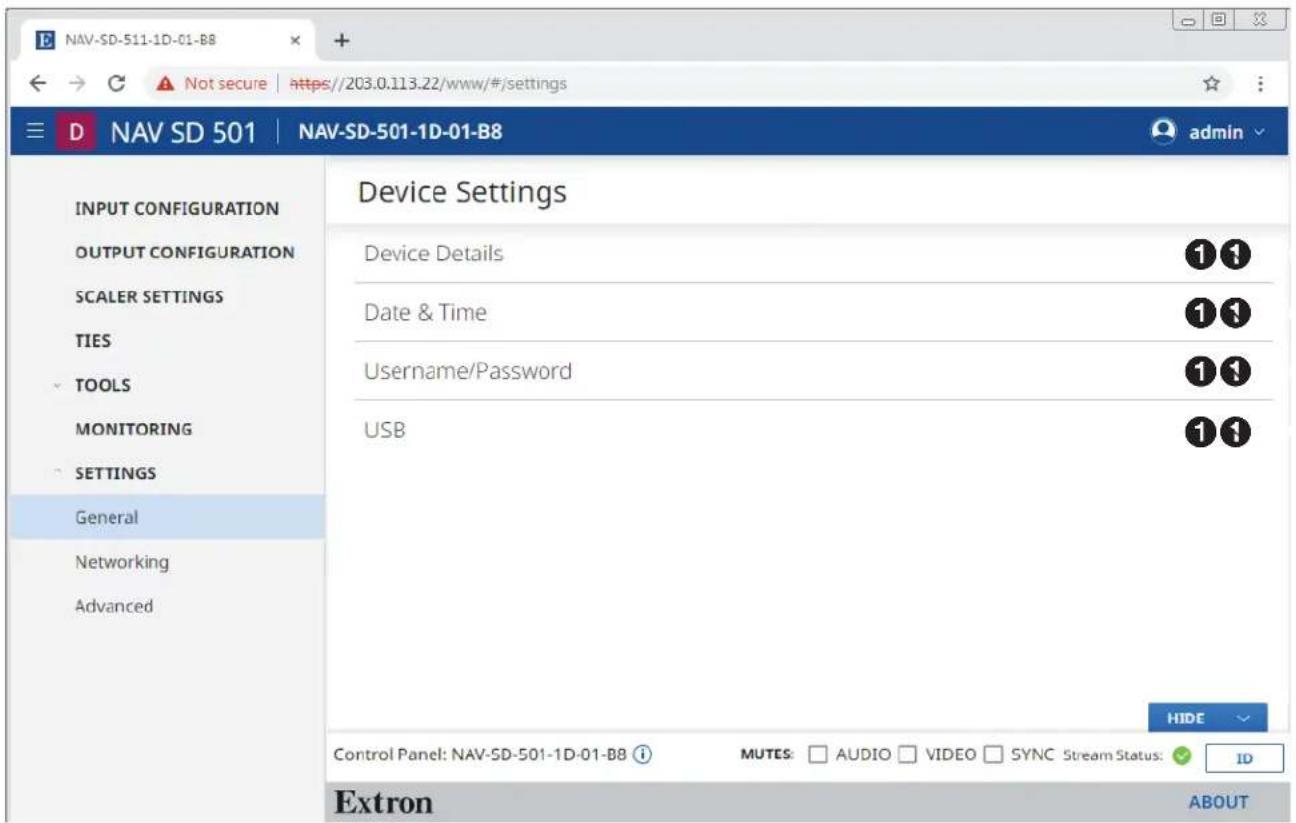Screen dimensions: 1296x823
Task: Close the NAV-SD-511 browser tab
Action: [296, 41]
